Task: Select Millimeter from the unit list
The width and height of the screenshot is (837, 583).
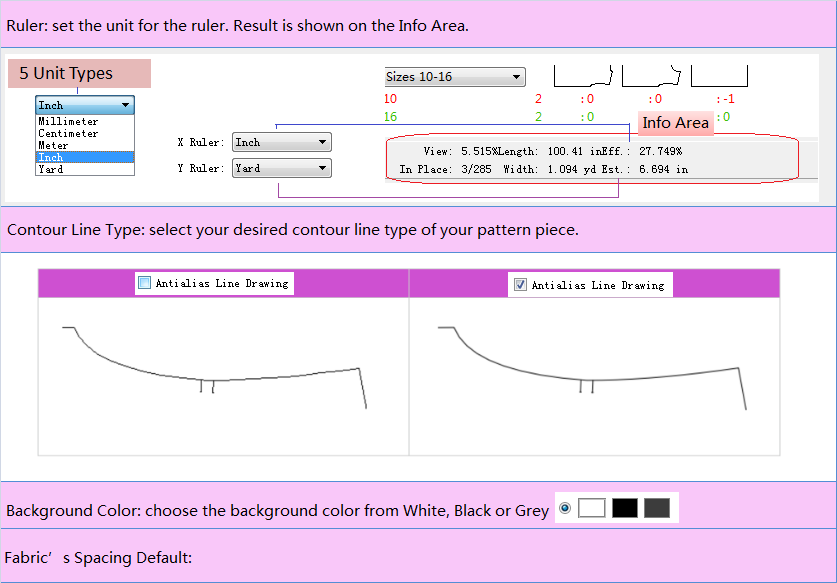Action: point(68,122)
